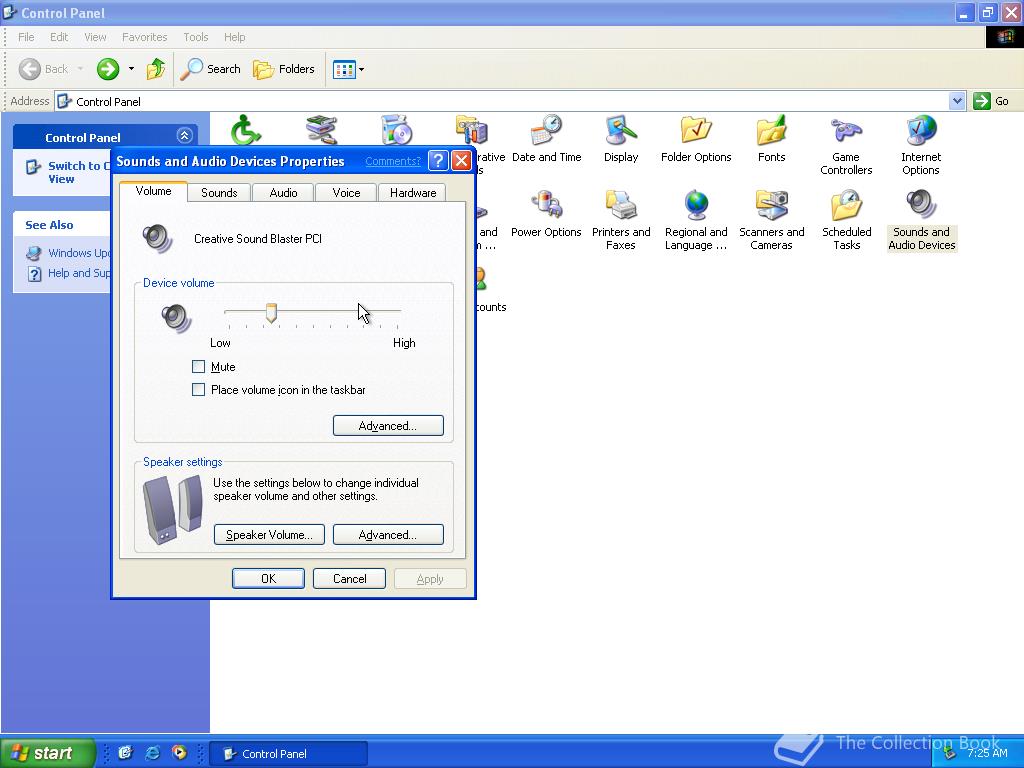The image size is (1024, 768).
Task: Click the Views toolbar icon
Action: click(x=344, y=69)
